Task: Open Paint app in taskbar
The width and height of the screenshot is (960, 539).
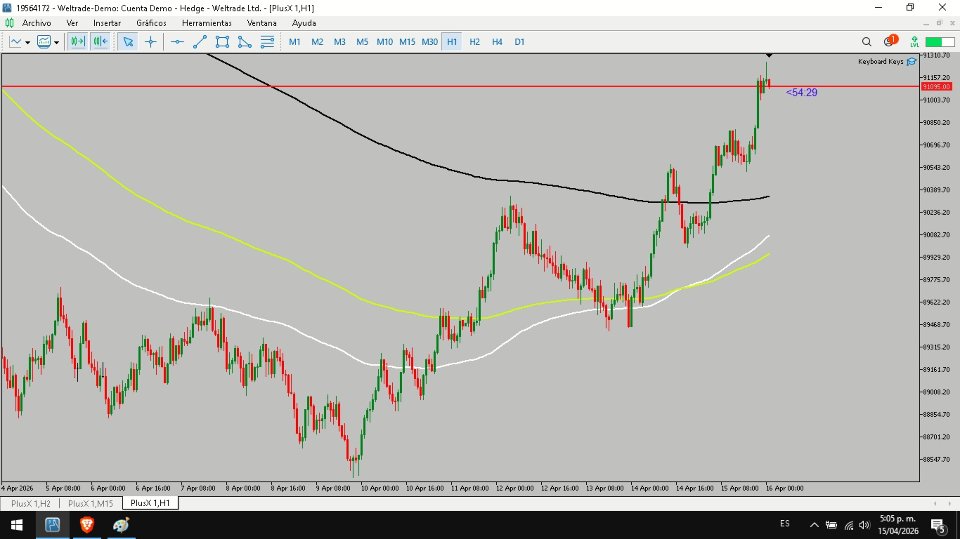Action: click(x=121, y=525)
